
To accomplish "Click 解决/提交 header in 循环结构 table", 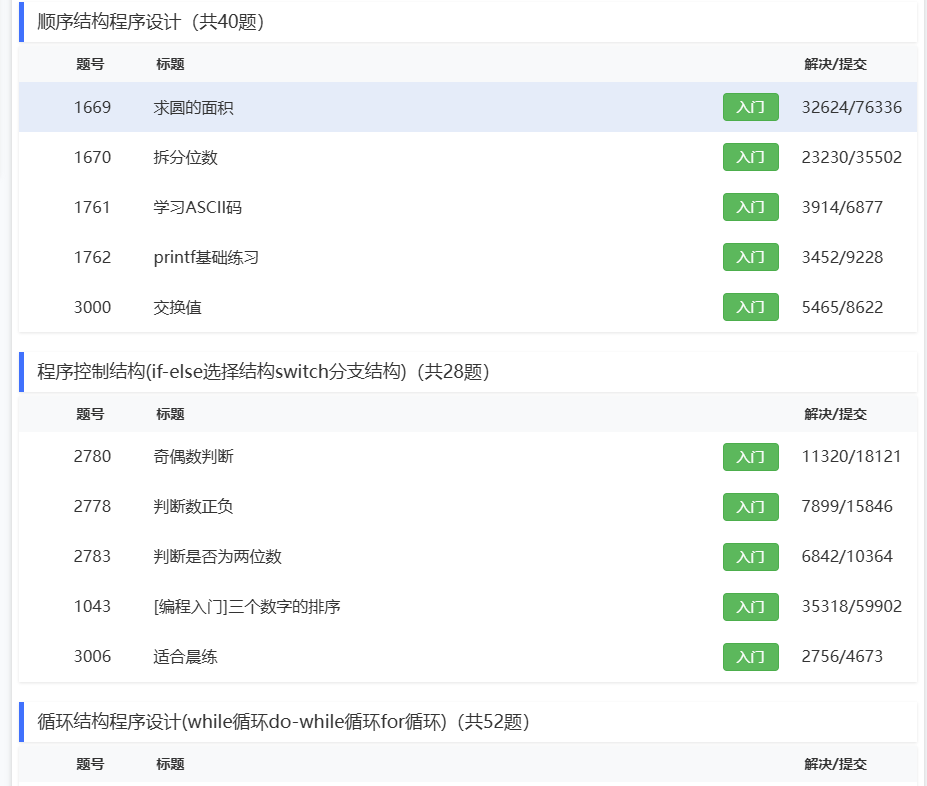I will point(835,764).
